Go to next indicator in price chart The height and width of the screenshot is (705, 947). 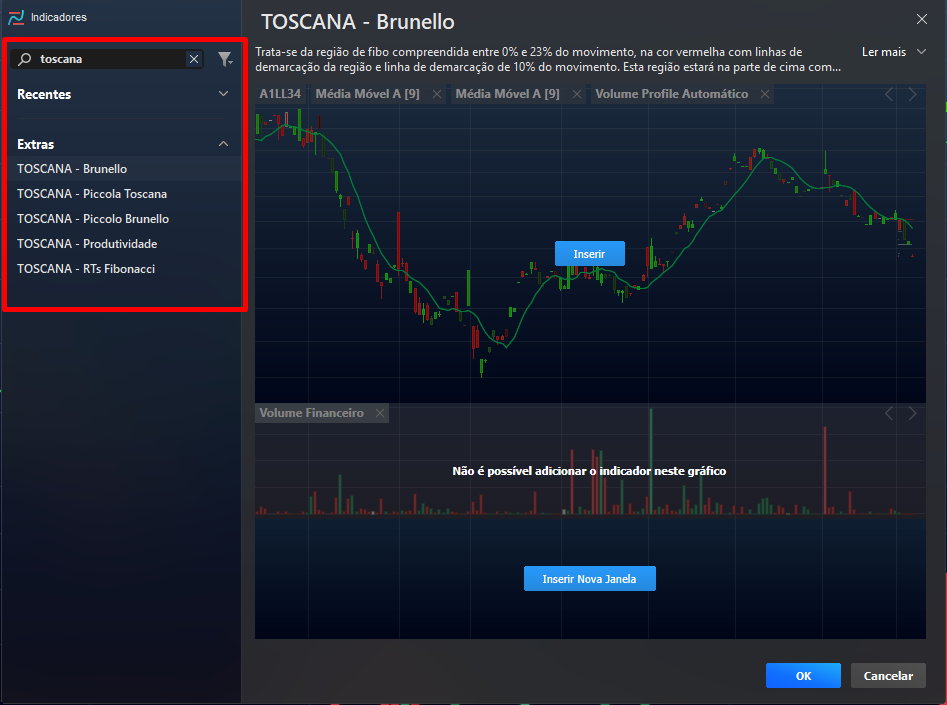click(913, 94)
